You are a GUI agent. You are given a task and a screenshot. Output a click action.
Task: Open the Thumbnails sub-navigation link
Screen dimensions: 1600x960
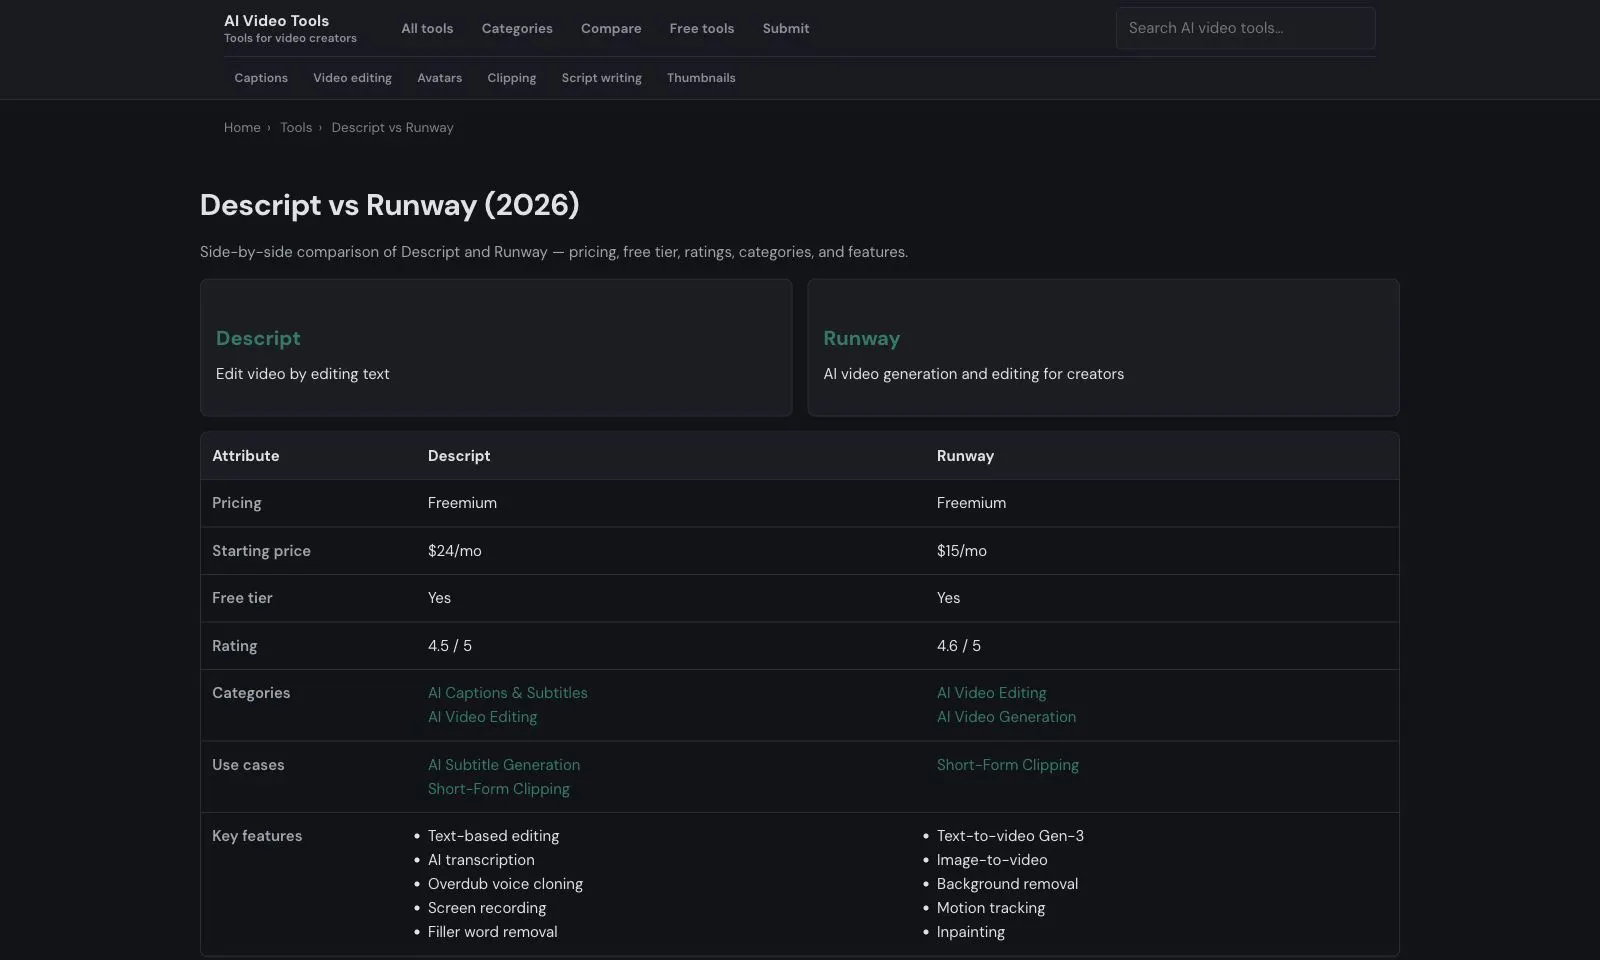[x=701, y=78]
